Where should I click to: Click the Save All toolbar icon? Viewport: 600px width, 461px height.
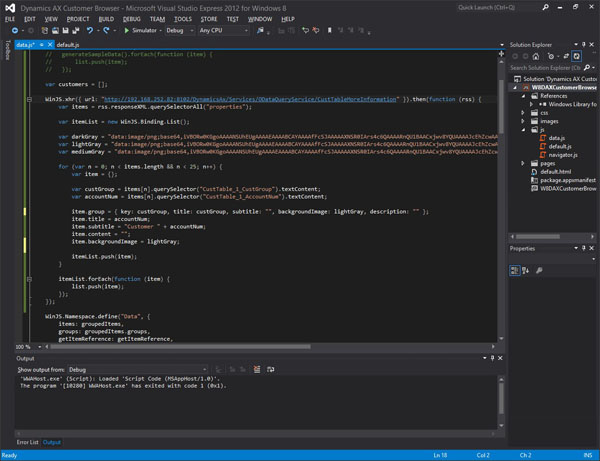[75, 30]
